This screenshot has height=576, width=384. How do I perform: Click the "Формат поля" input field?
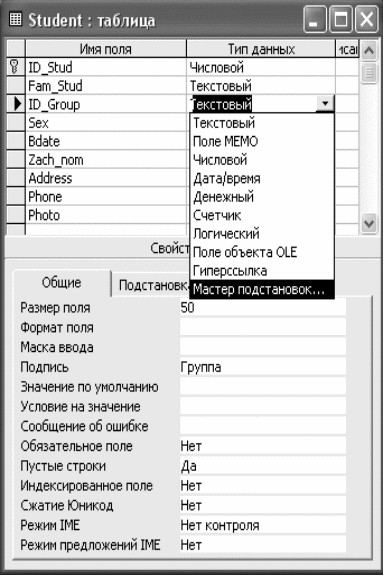[263, 327]
